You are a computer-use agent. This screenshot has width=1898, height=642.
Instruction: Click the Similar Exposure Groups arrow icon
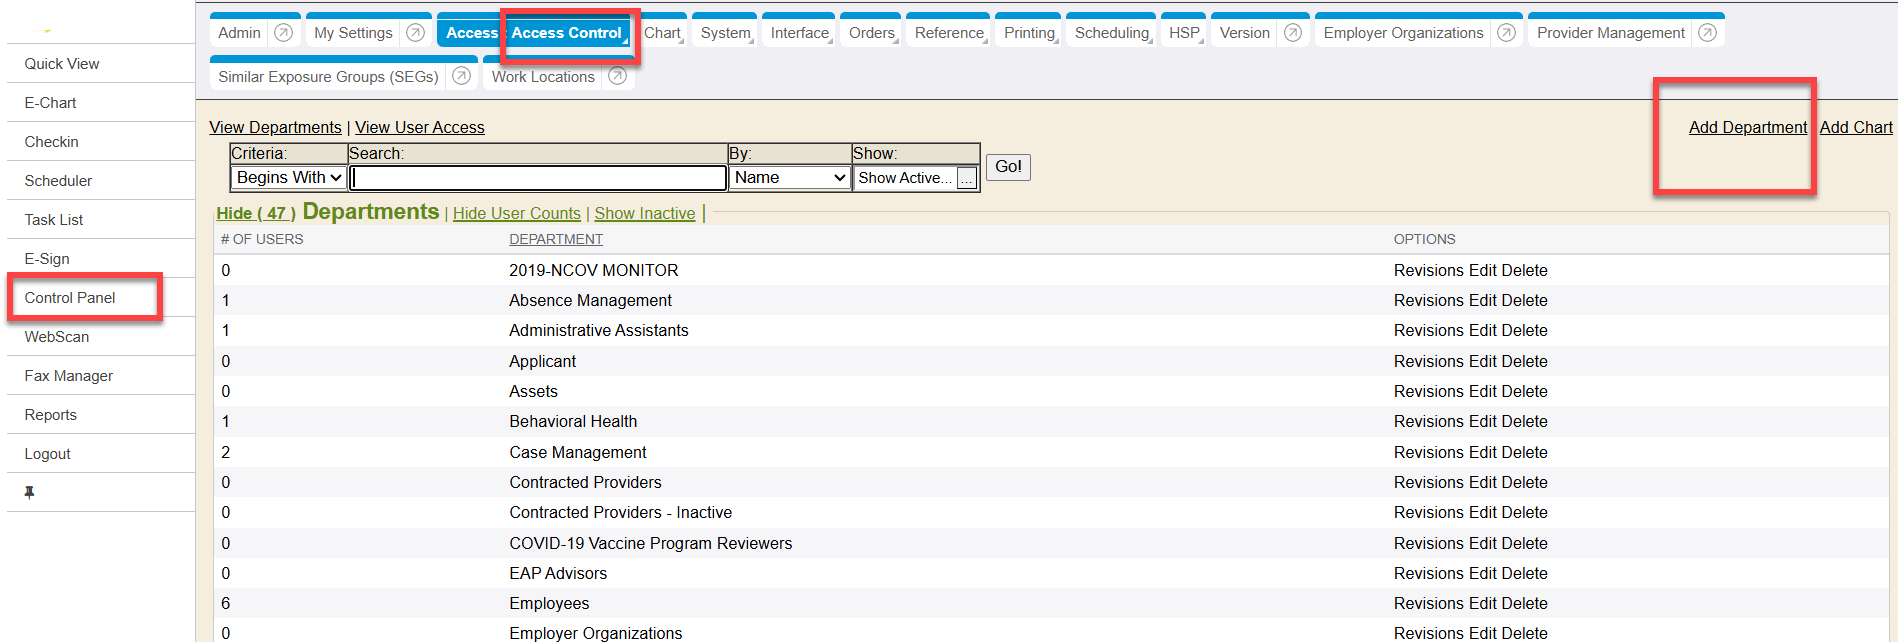(461, 76)
